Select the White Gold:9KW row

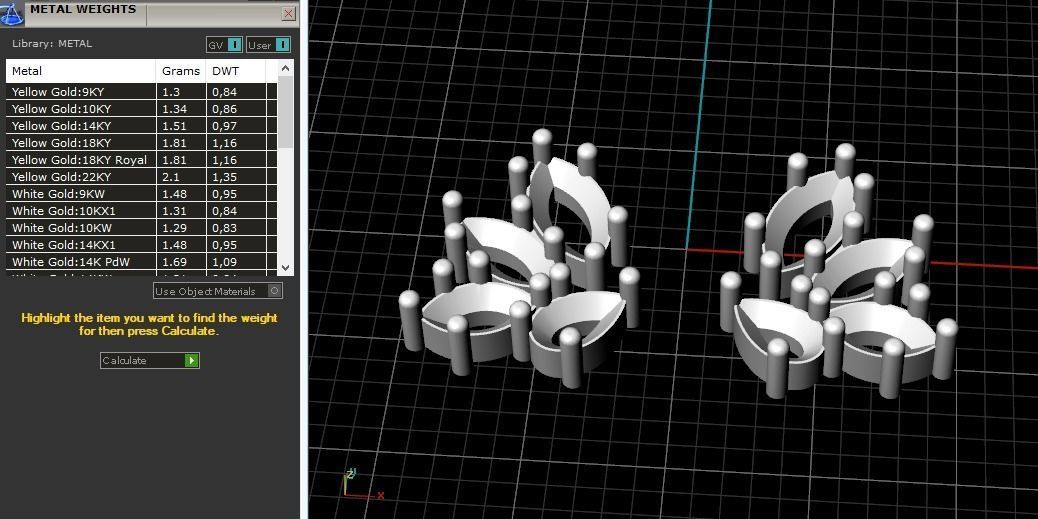142,194
